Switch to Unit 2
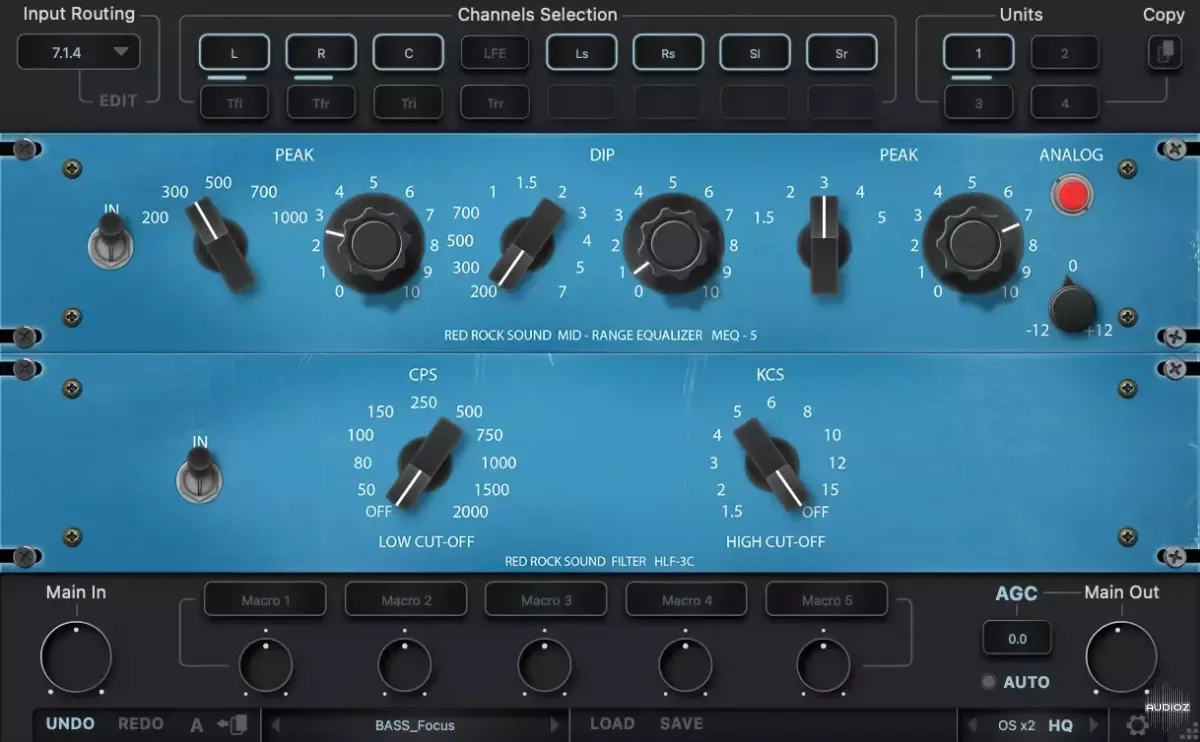Viewport: 1200px width, 742px height. [x=1065, y=53]
